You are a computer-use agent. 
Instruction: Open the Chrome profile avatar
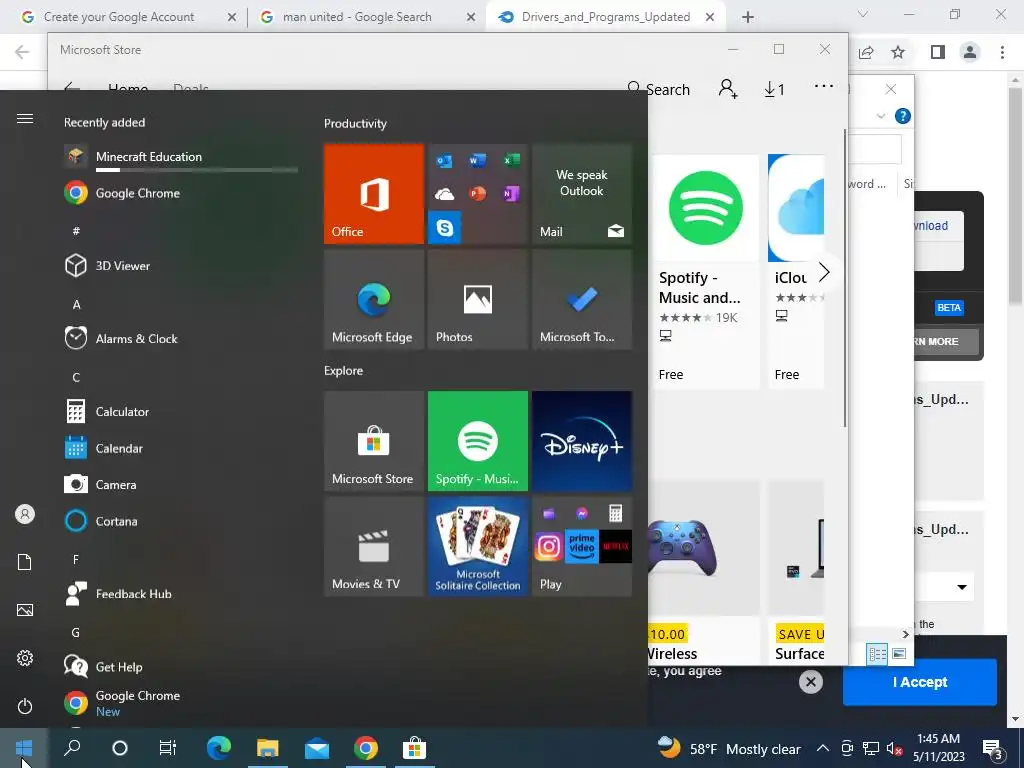[x=970, y=52]
